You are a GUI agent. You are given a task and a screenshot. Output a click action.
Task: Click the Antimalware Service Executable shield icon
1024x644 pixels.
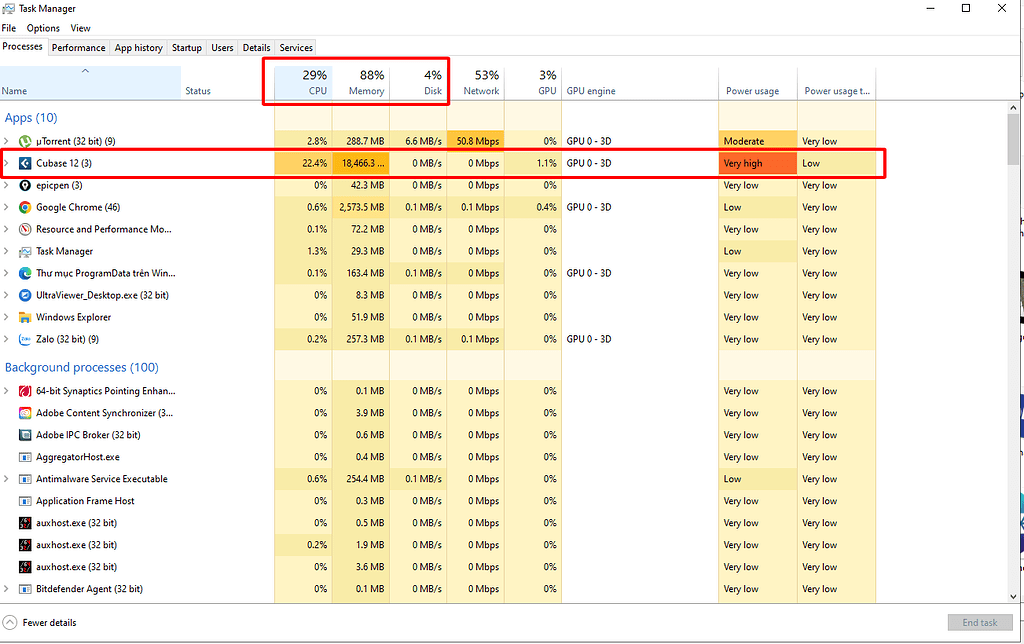(x=25, y=479)
